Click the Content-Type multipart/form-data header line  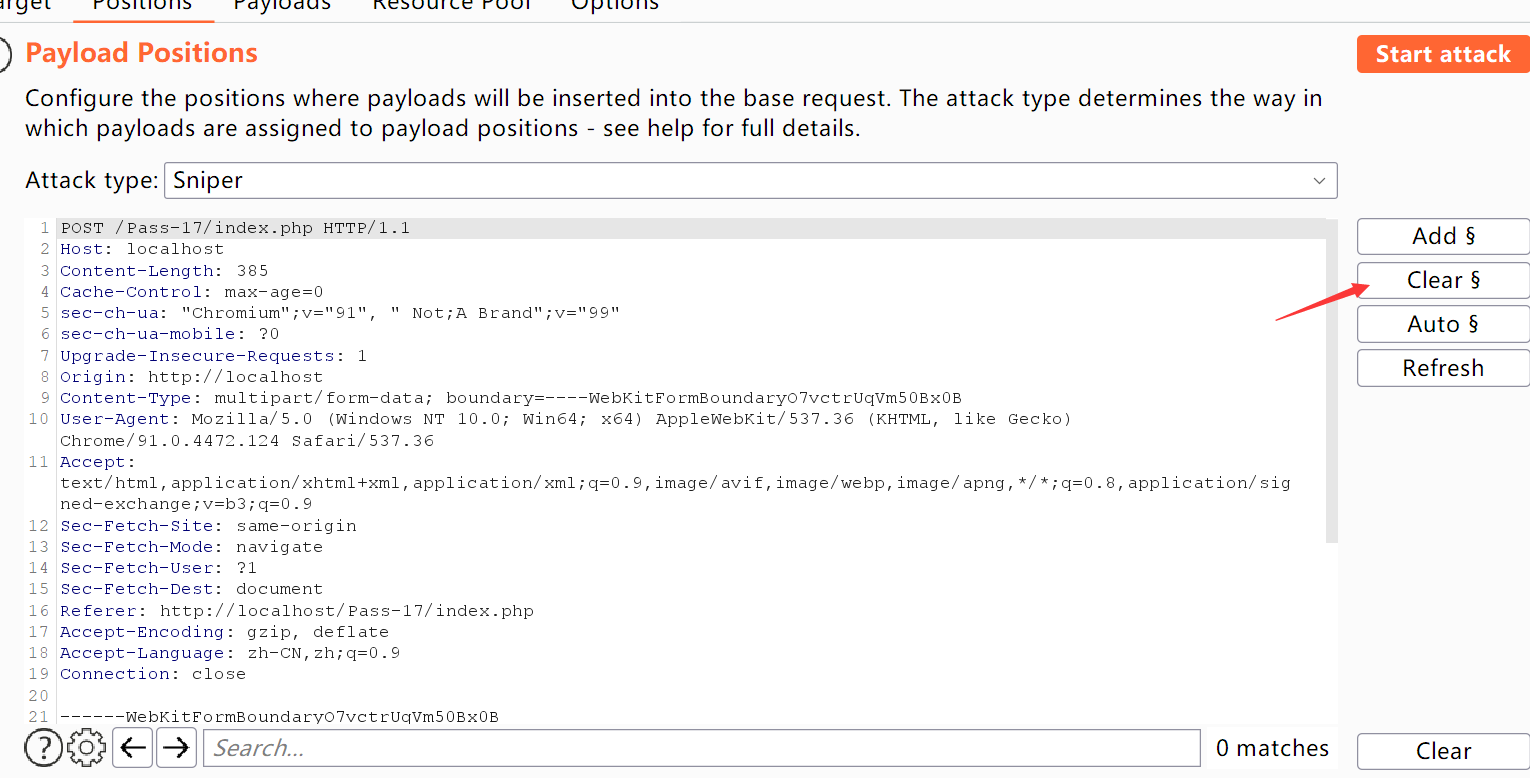click(x=510, y=398)
